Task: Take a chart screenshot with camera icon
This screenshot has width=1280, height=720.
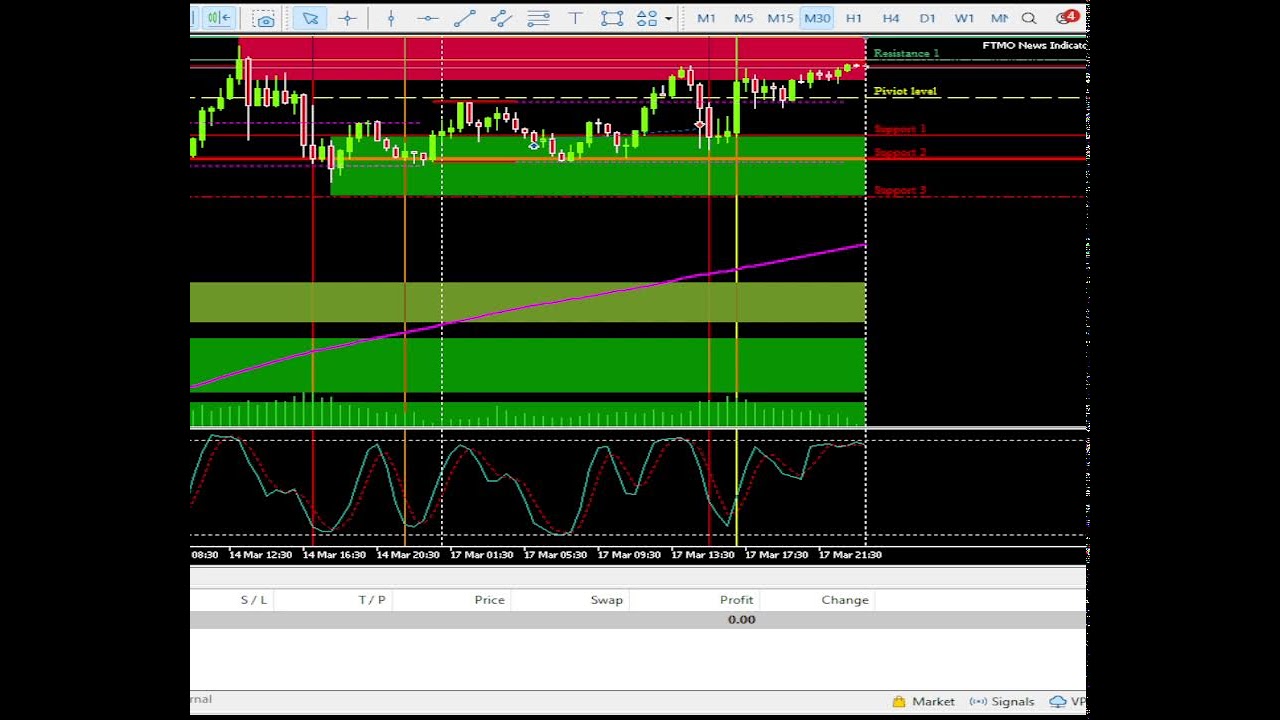Action: click(x=264, y=18)
